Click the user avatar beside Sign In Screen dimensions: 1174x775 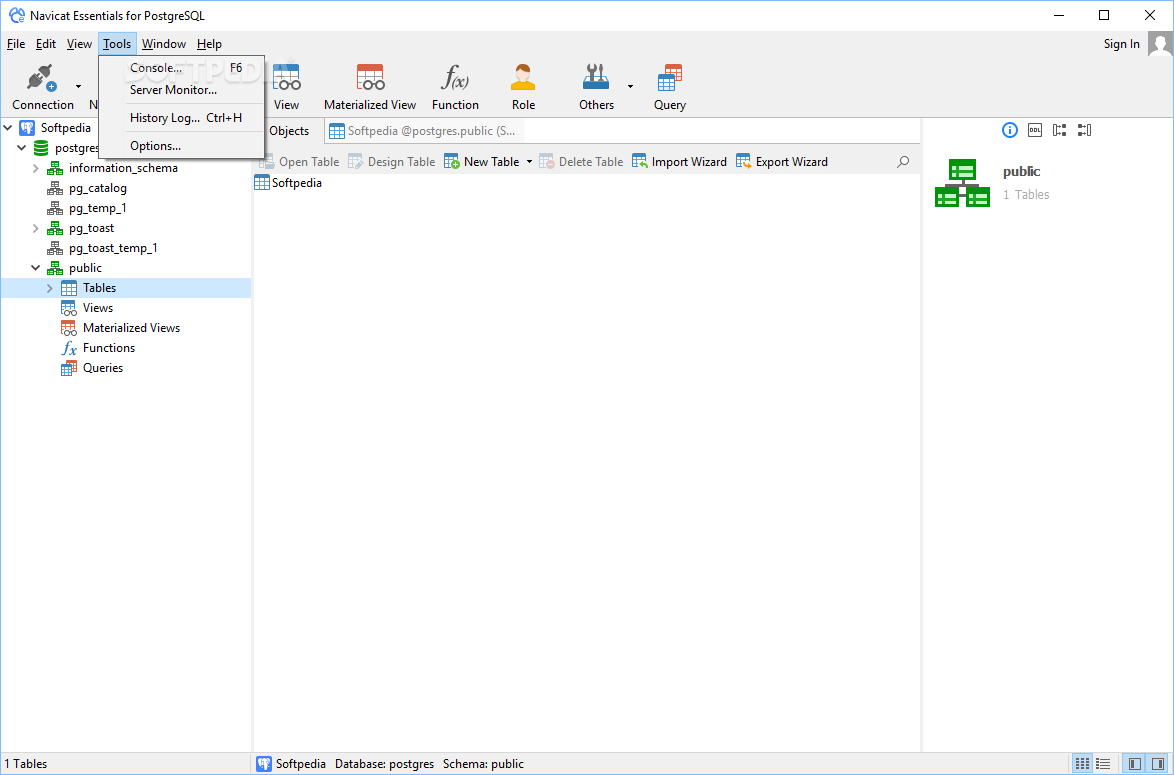(1161, 44)
